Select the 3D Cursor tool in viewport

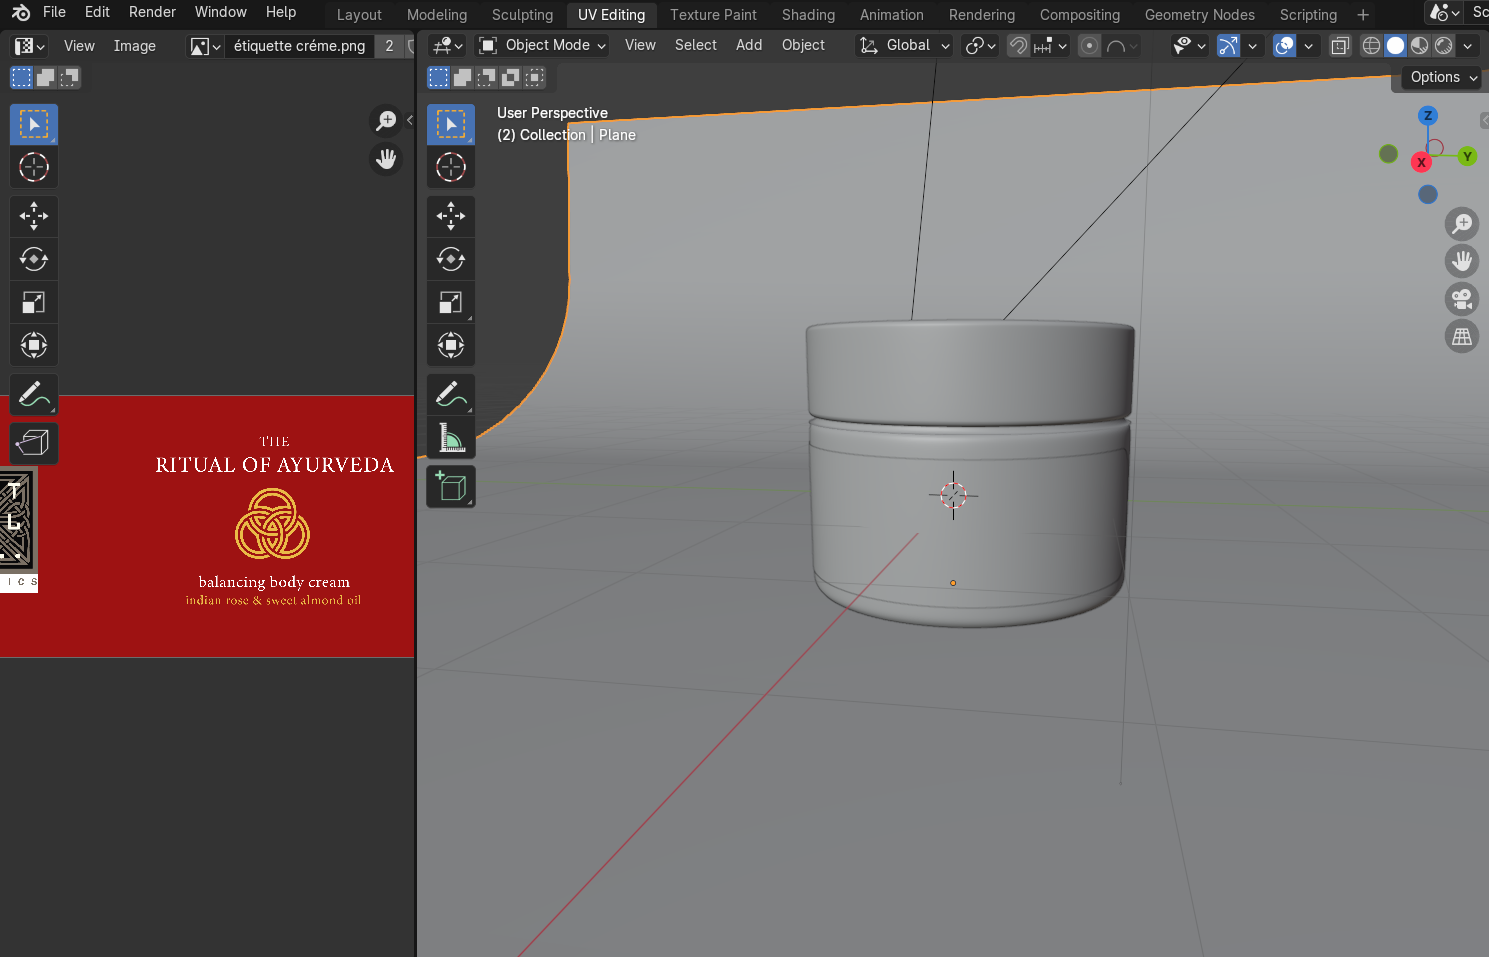coord(451,167)
